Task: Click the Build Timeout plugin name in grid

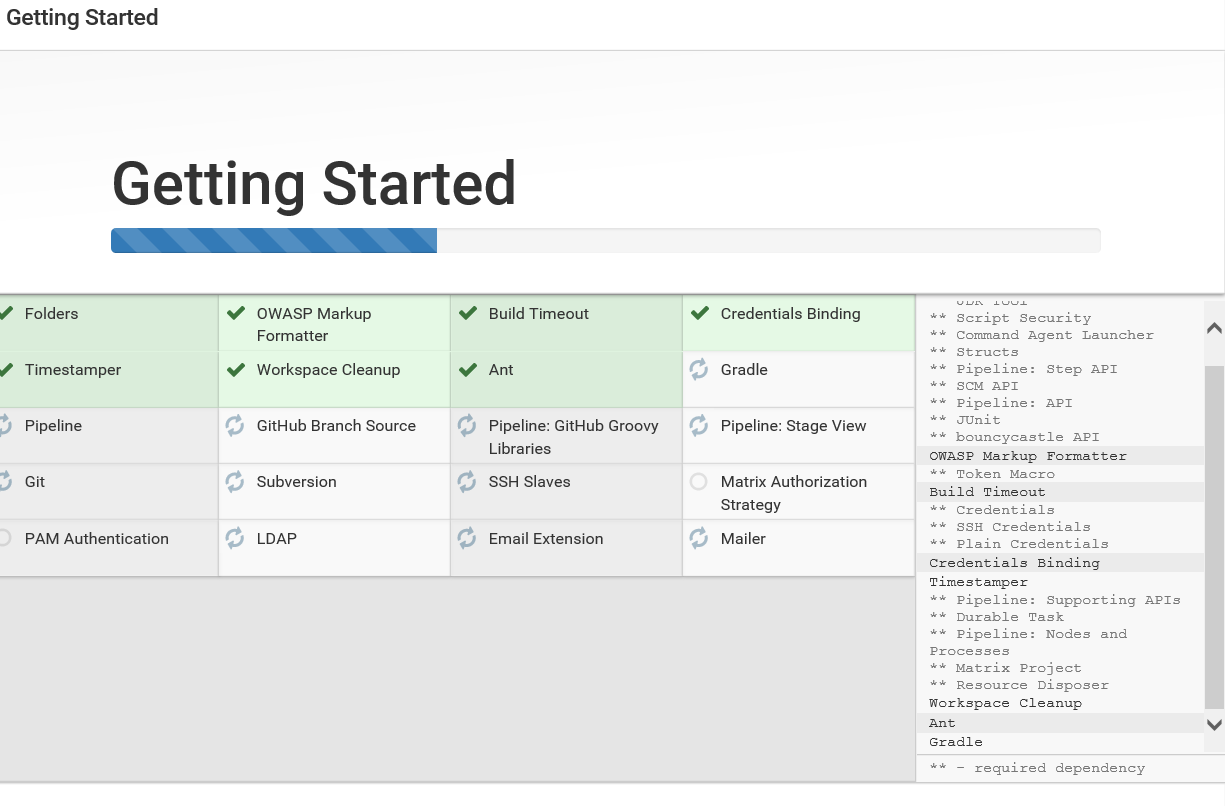Action: tap(539, 313)
